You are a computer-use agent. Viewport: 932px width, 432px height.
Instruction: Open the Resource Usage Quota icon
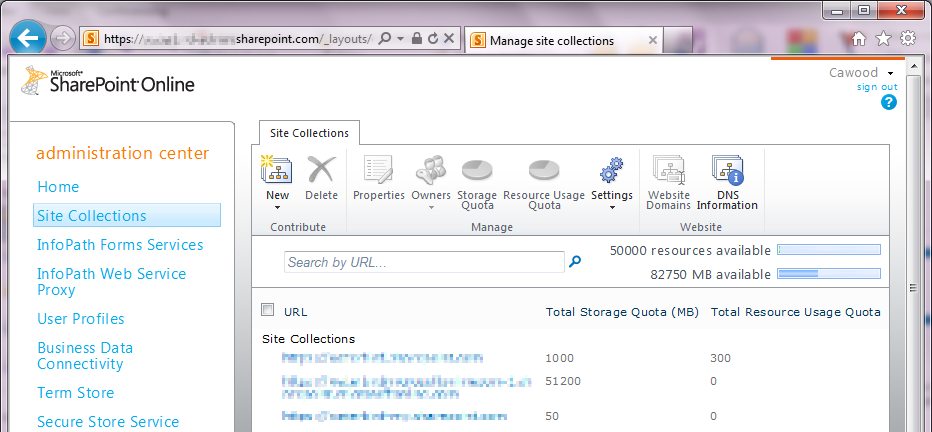click(x=544, y=171)
